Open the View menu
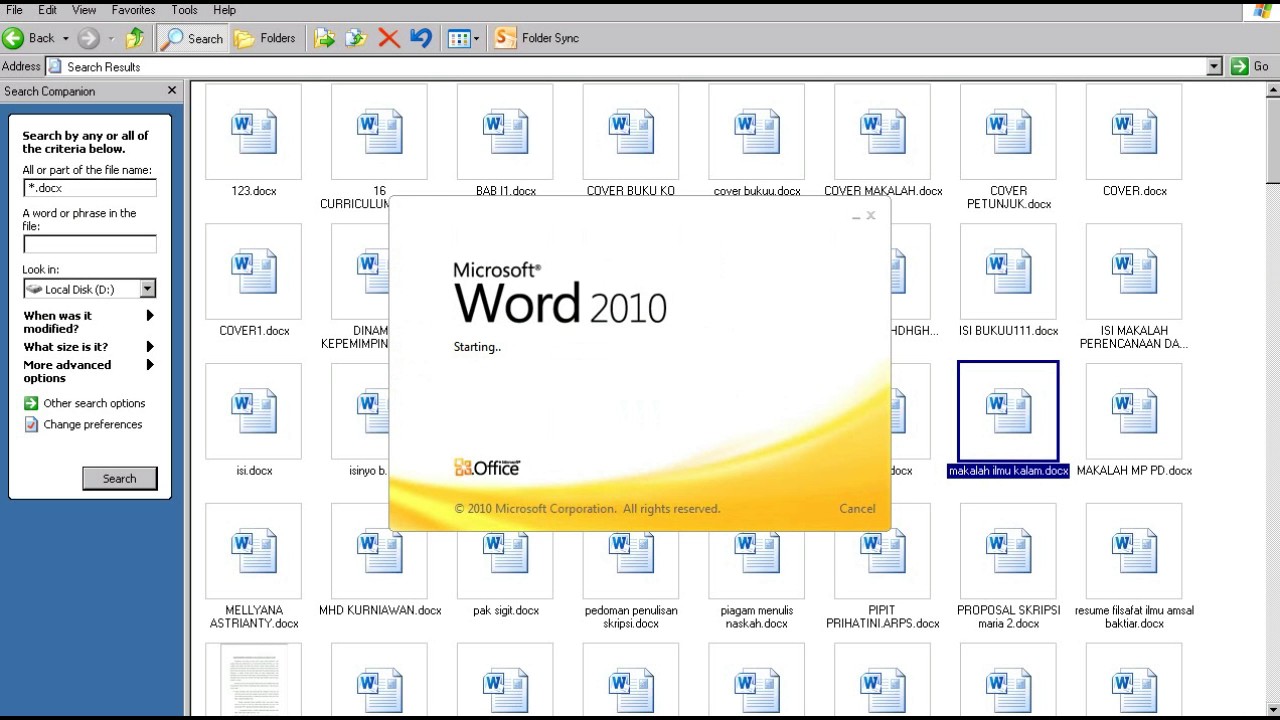Viewport: 1280px width, 720px height. coord(84,10)
